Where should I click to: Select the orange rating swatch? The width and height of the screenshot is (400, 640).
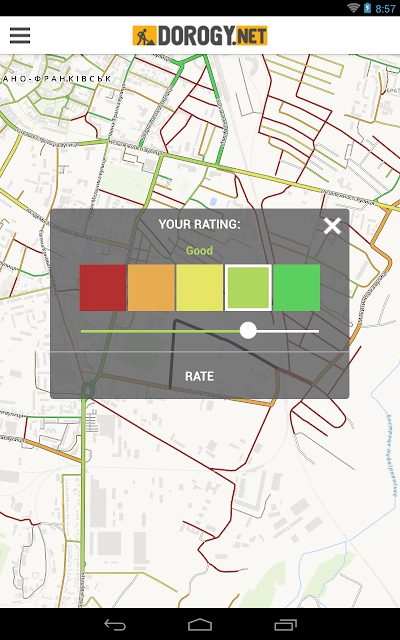tap(151, 288)
